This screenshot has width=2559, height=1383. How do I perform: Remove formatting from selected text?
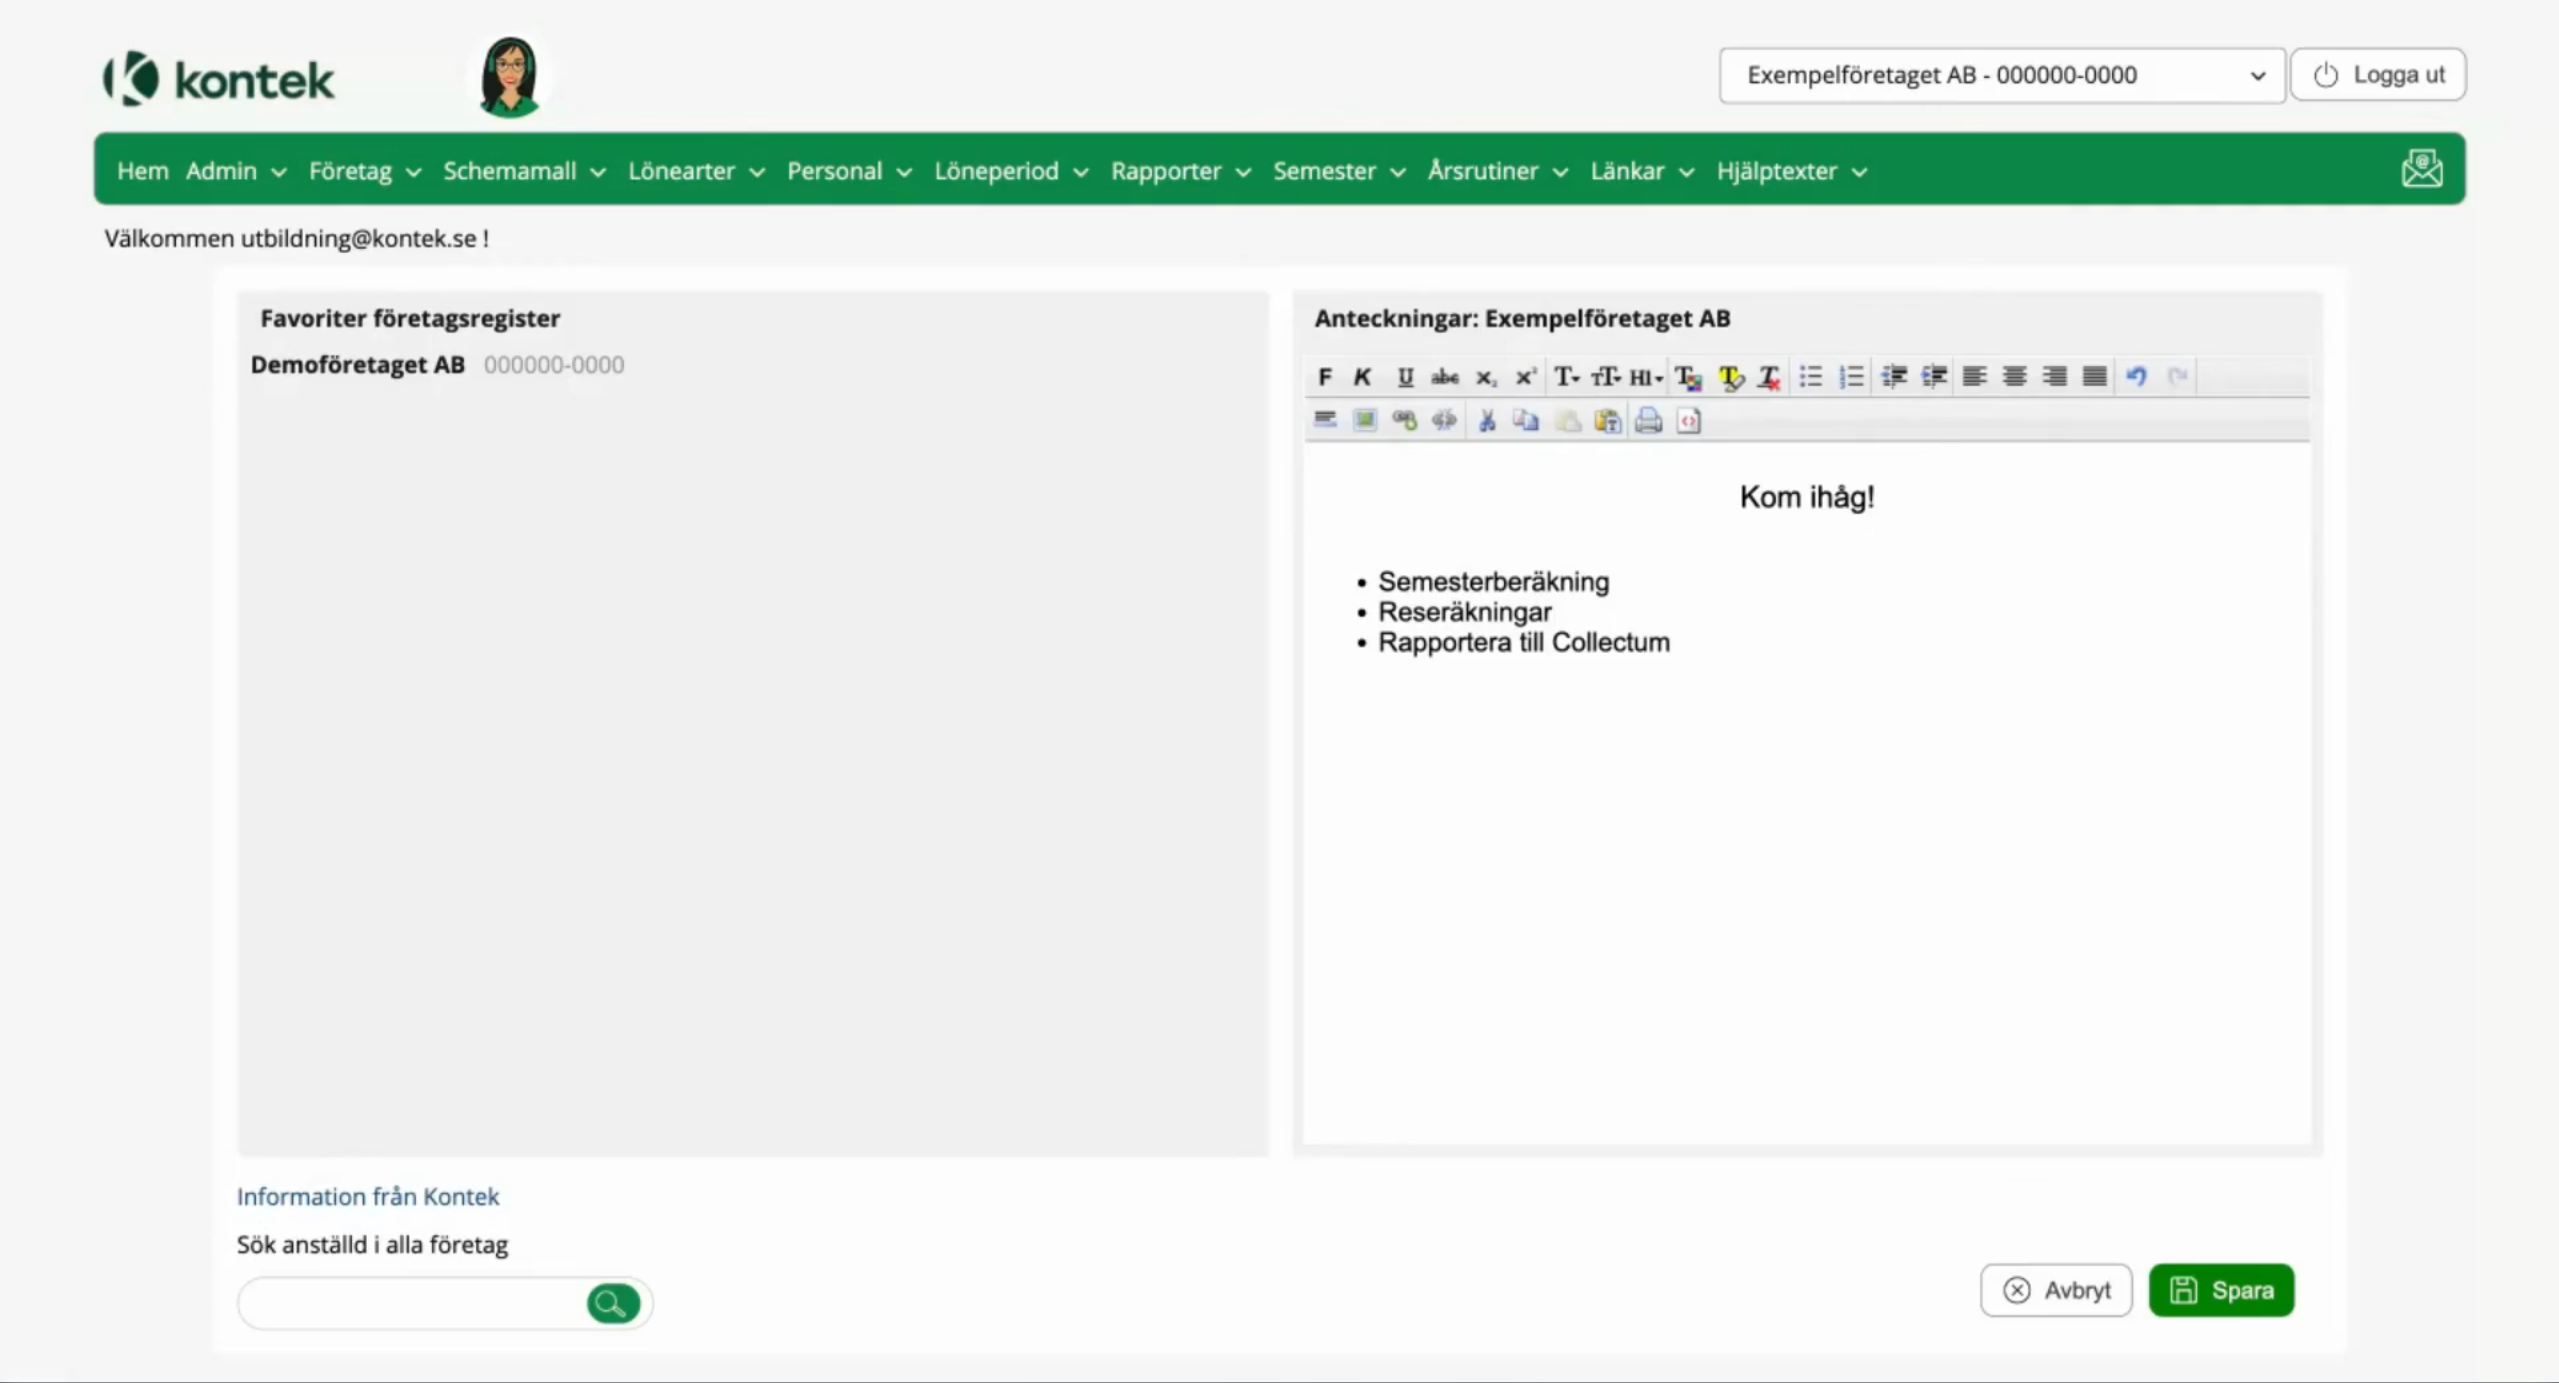point(1769,377)
